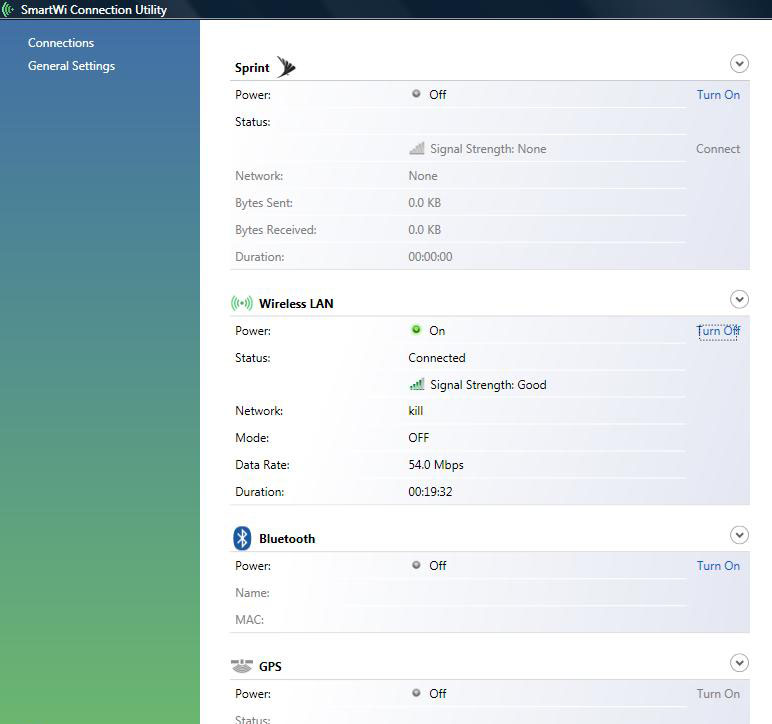This screenshot has width=772, height=724.
Task: Click Sprint duration '00:00:00'
Action: pyautogui.click(x=430, y=256)
